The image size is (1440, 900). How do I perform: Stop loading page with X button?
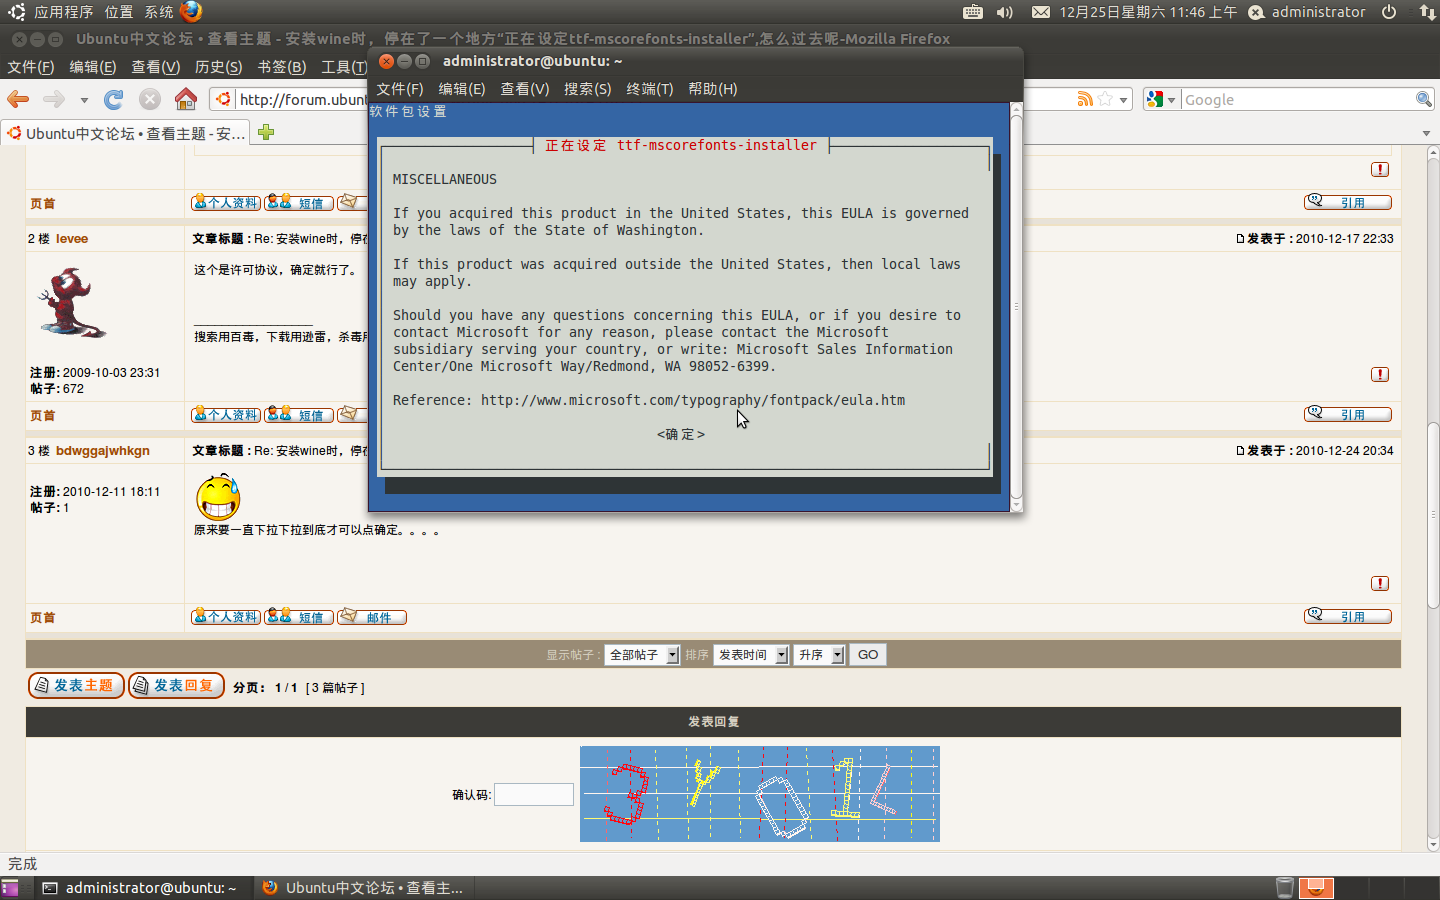150,99
